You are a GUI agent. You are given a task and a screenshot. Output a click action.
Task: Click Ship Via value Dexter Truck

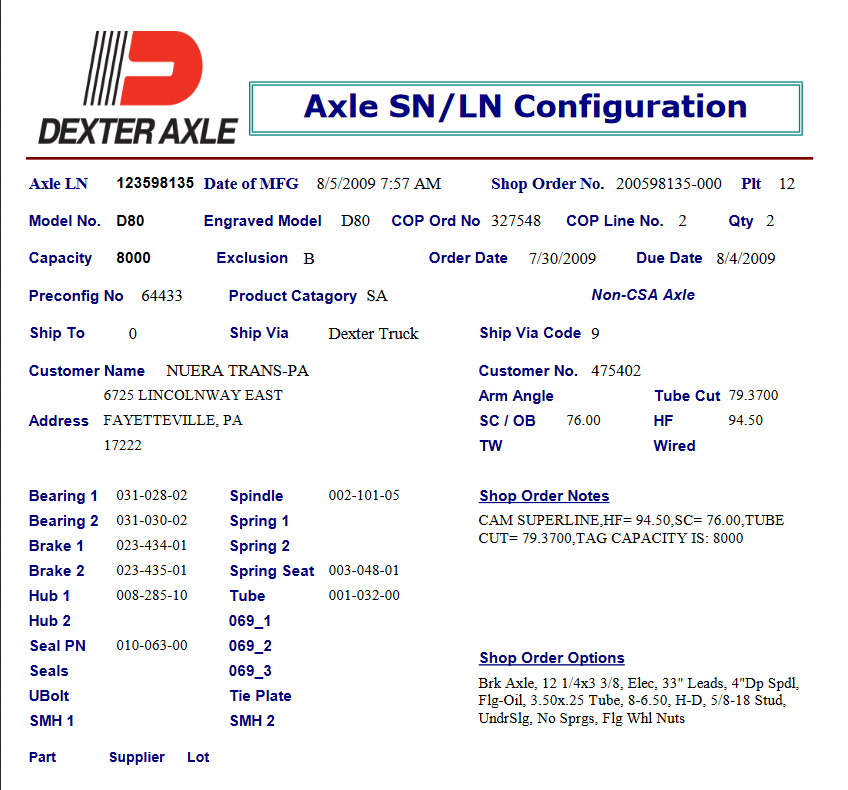[x=373, y=333]
